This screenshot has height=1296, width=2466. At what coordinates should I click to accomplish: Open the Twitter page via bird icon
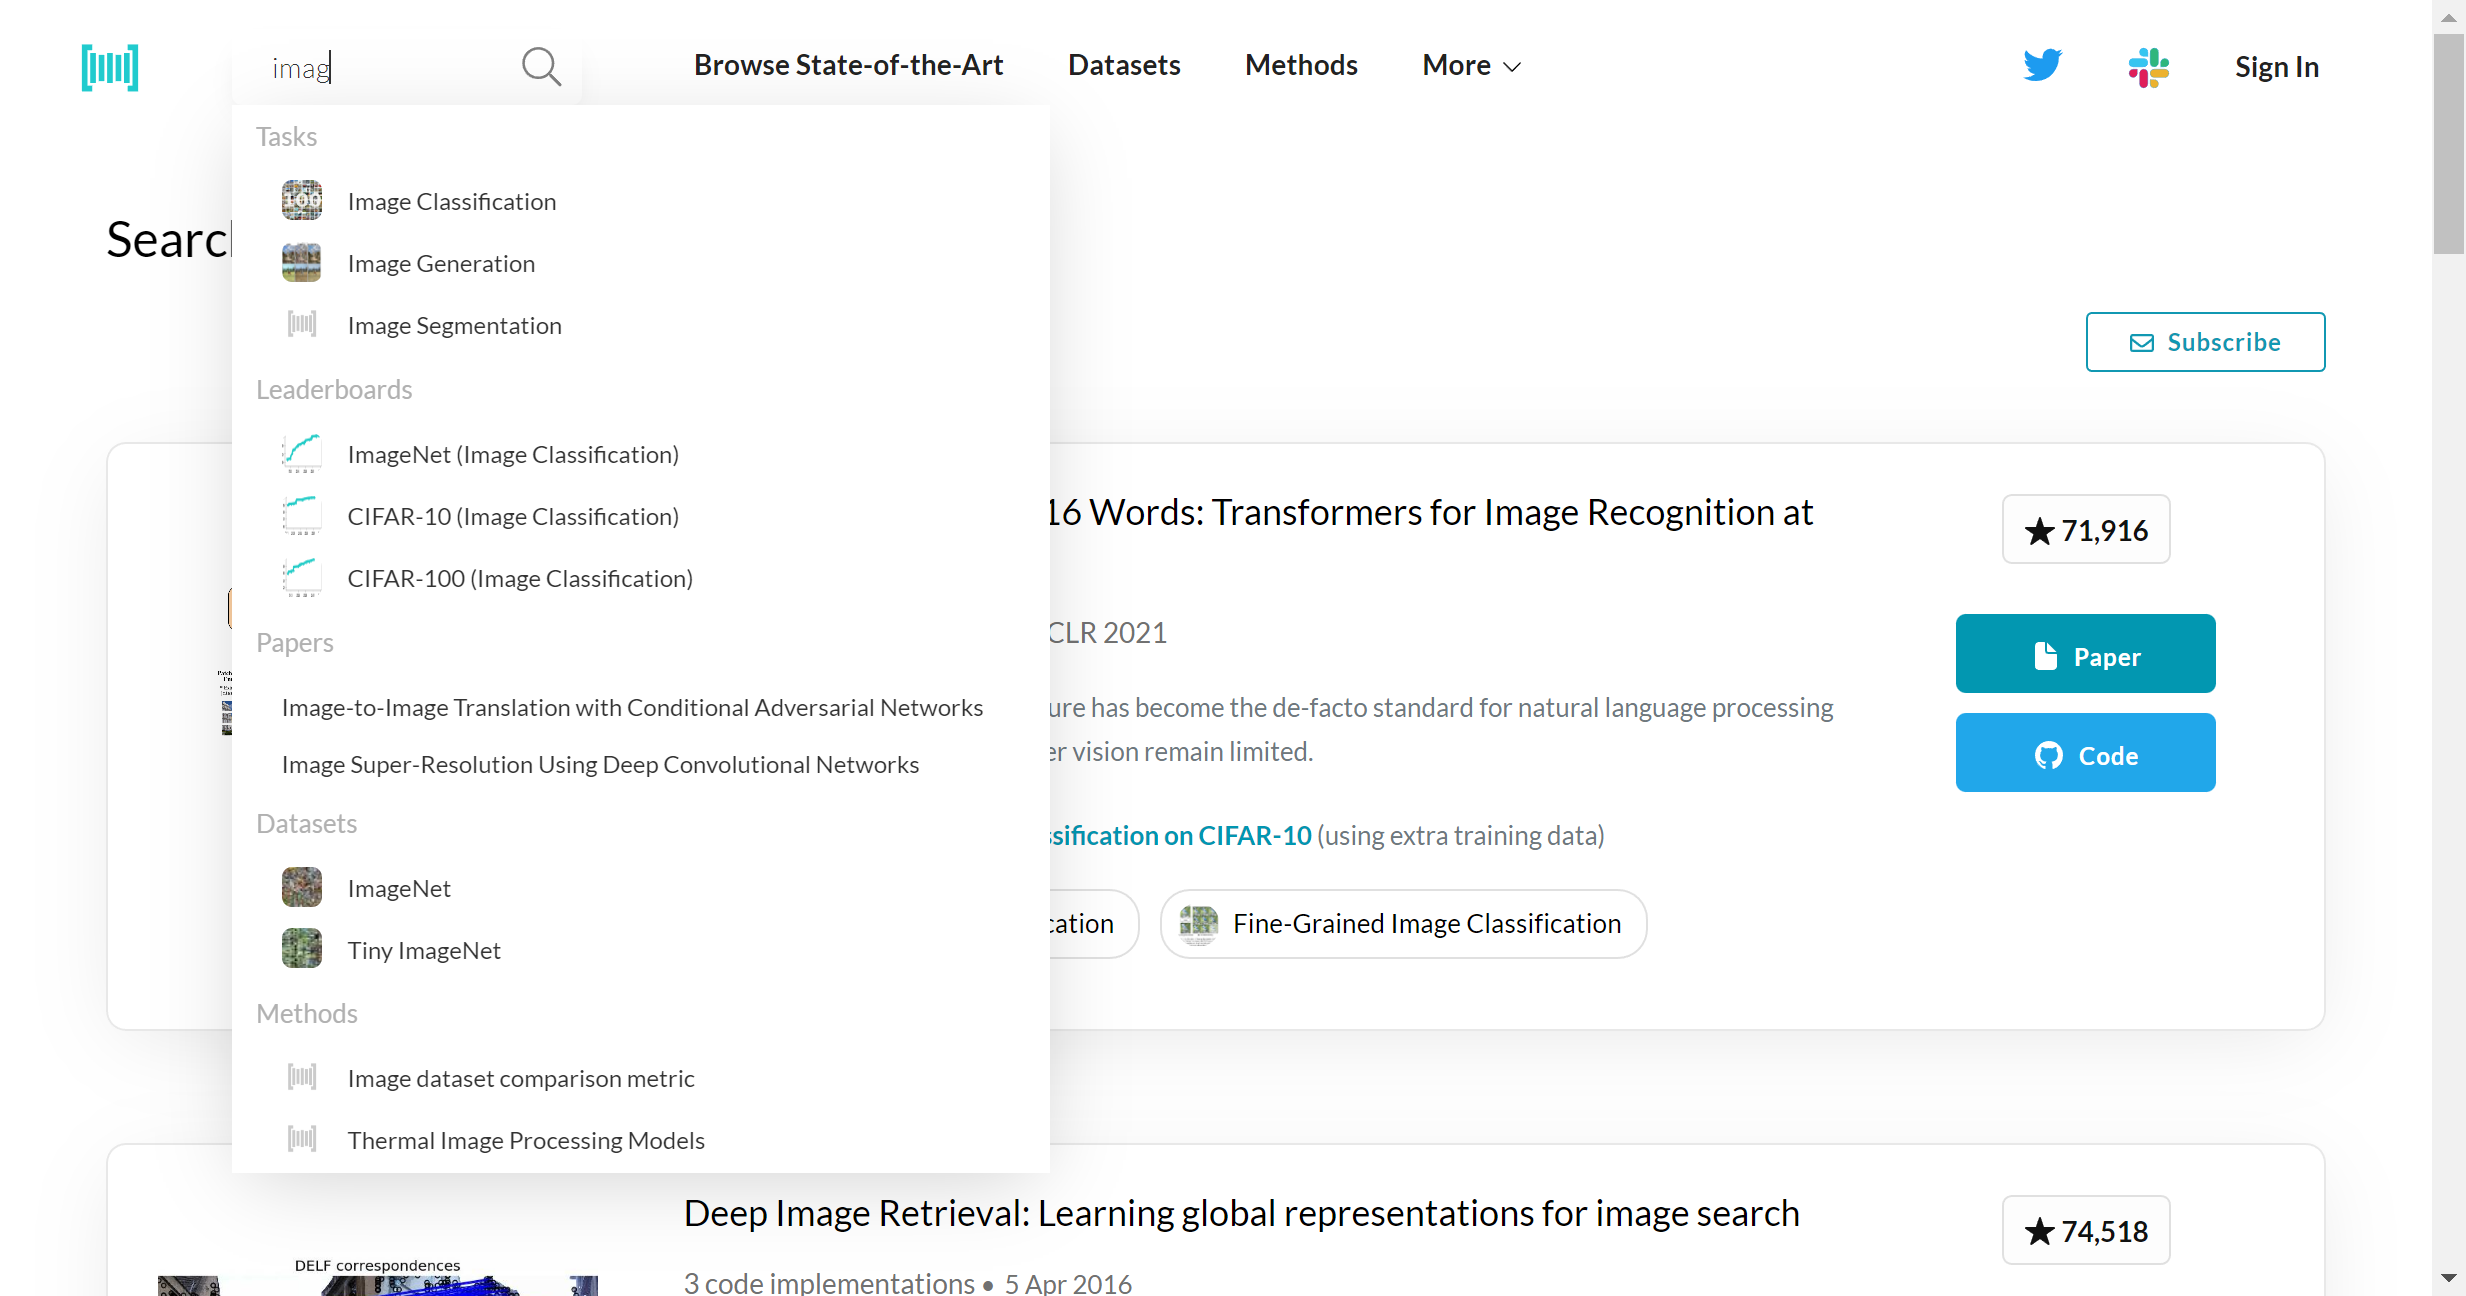pyautogui.click(x=2041, y=65)
